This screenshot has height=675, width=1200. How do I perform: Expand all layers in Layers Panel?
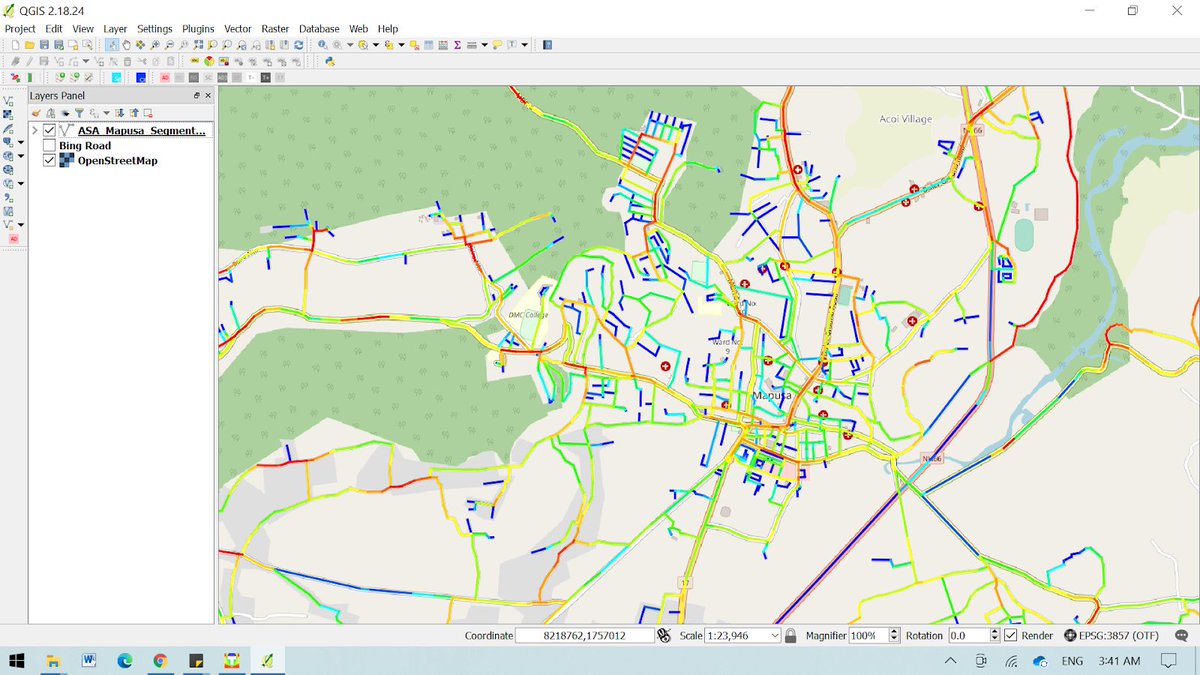click(120, 113)
